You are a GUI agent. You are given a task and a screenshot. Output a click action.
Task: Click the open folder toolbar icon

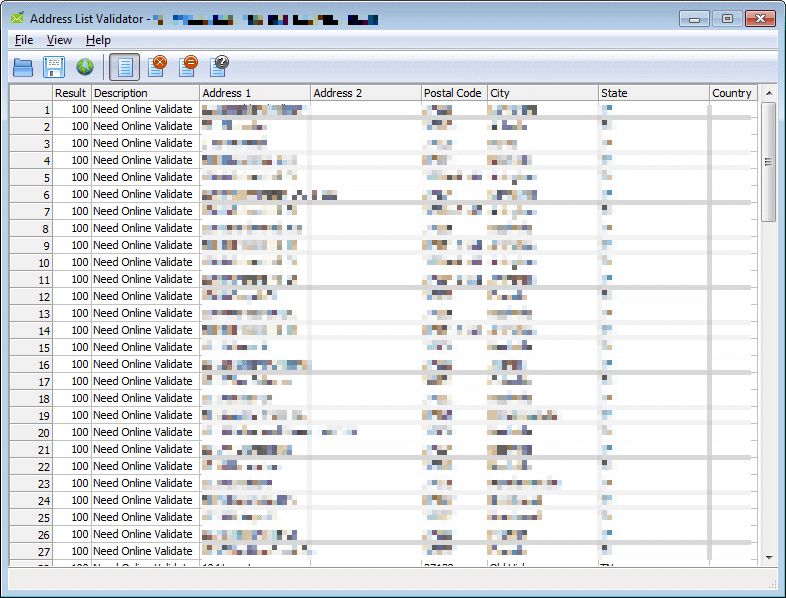(x=23, y=67)
